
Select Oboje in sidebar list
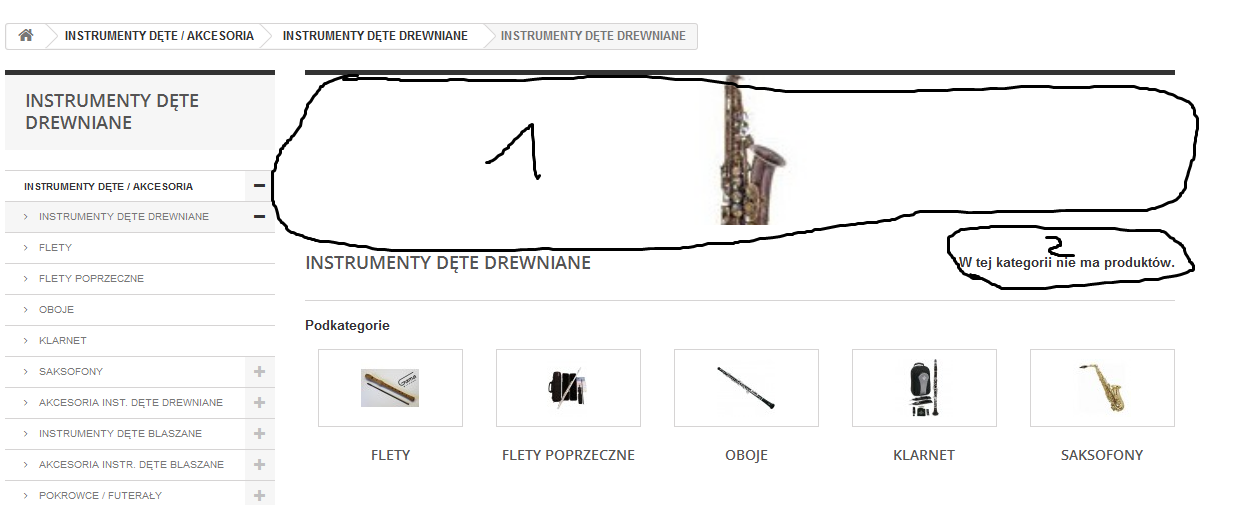tap(56, 310)
